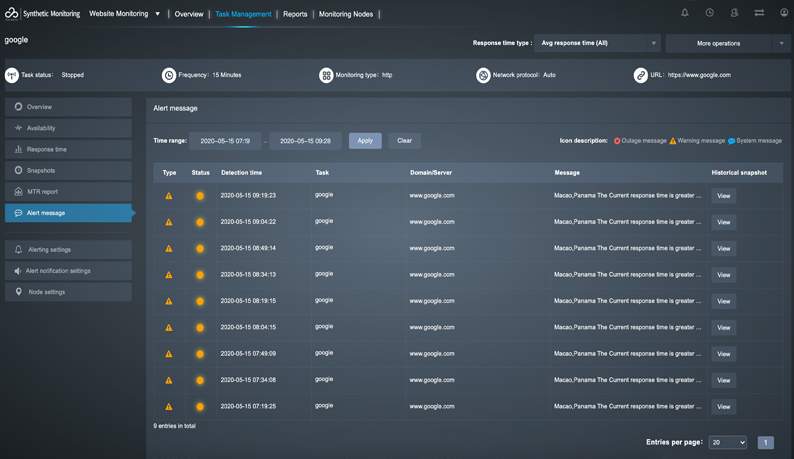Clear the time range filter
This screenshot has width=794, height=459.
pos(404,141)
